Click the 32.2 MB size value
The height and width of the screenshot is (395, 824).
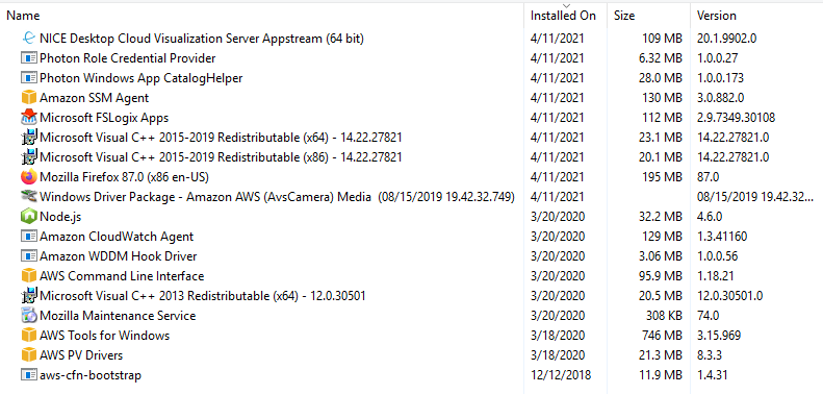tap(661, 217)
